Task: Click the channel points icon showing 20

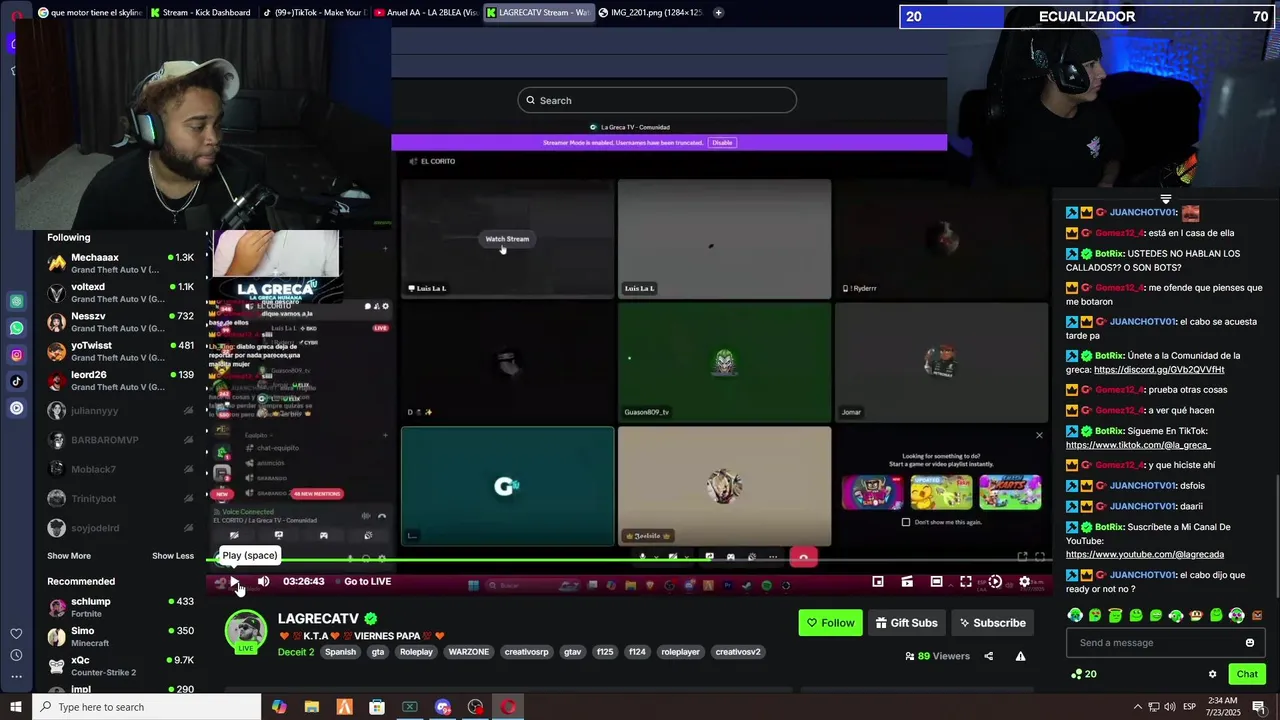Action: pyautogui.click(x=1083, y=674)
